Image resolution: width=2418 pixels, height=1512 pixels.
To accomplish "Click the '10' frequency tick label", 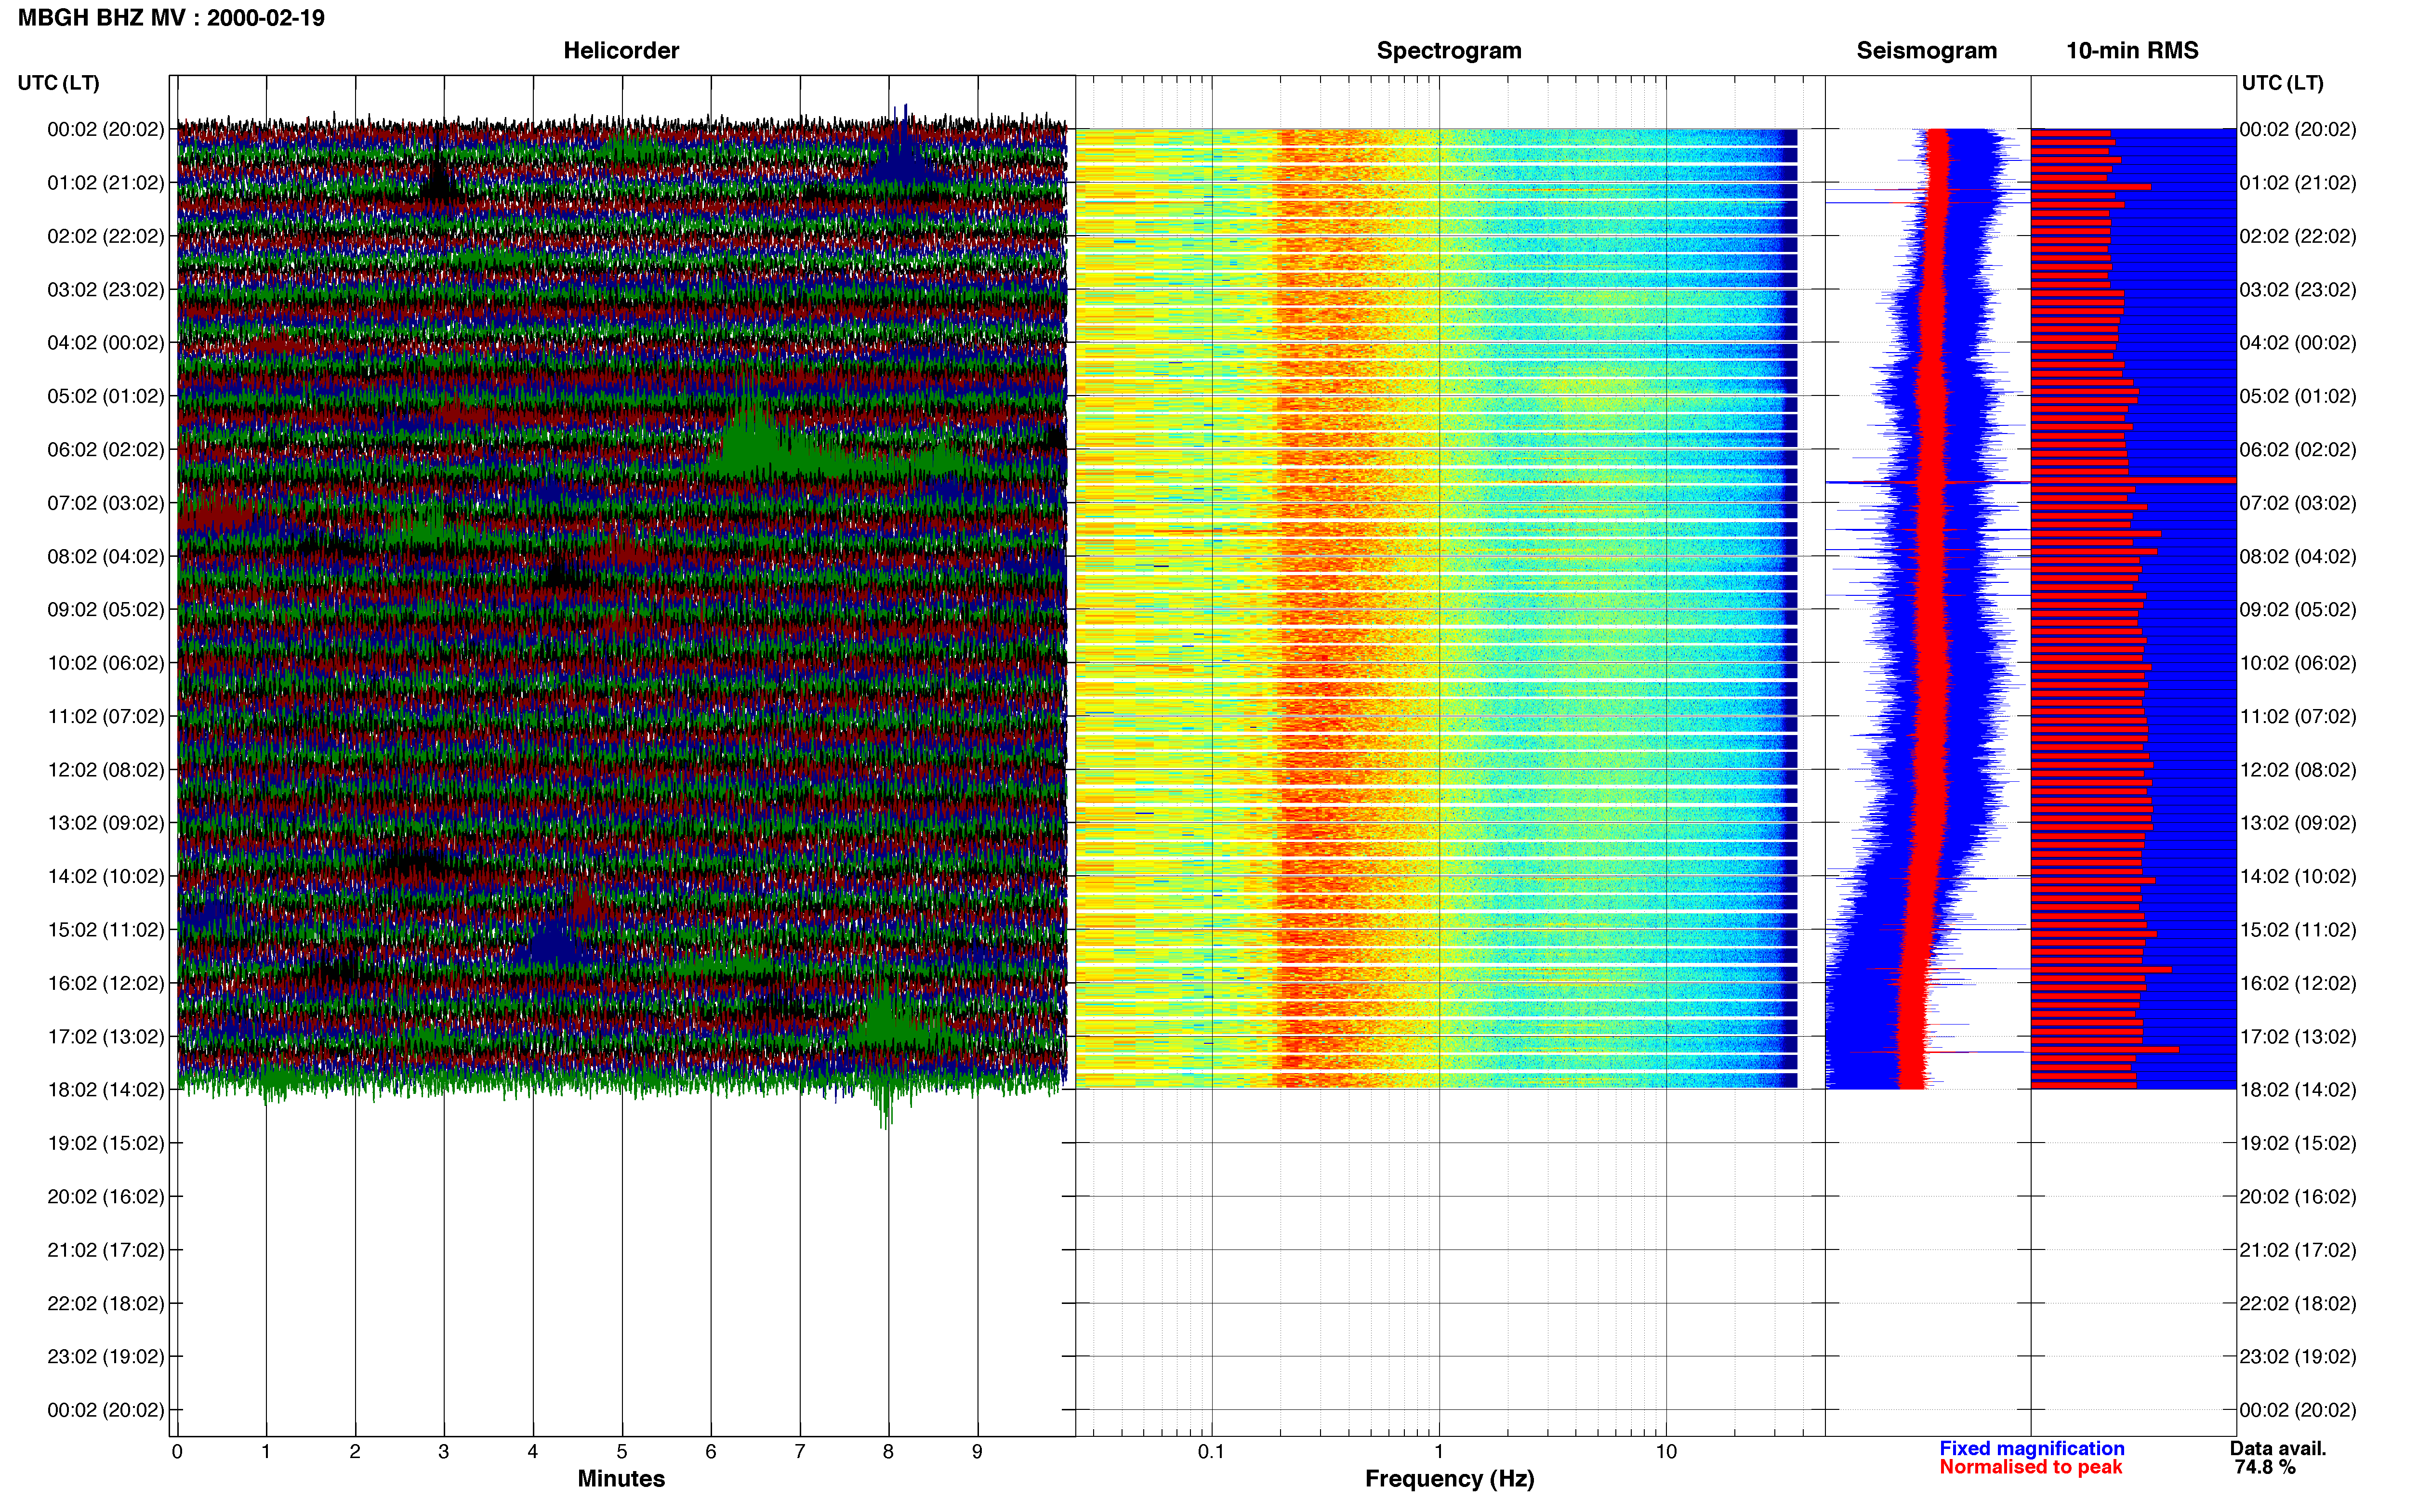I will tap(1666, 1451).
